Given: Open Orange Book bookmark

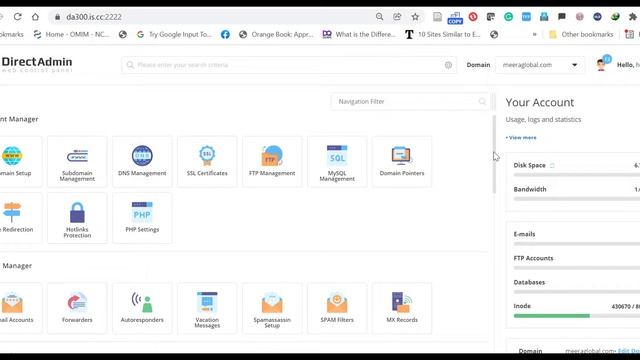Looking at the screenshot, I should (x=276, y=35).
